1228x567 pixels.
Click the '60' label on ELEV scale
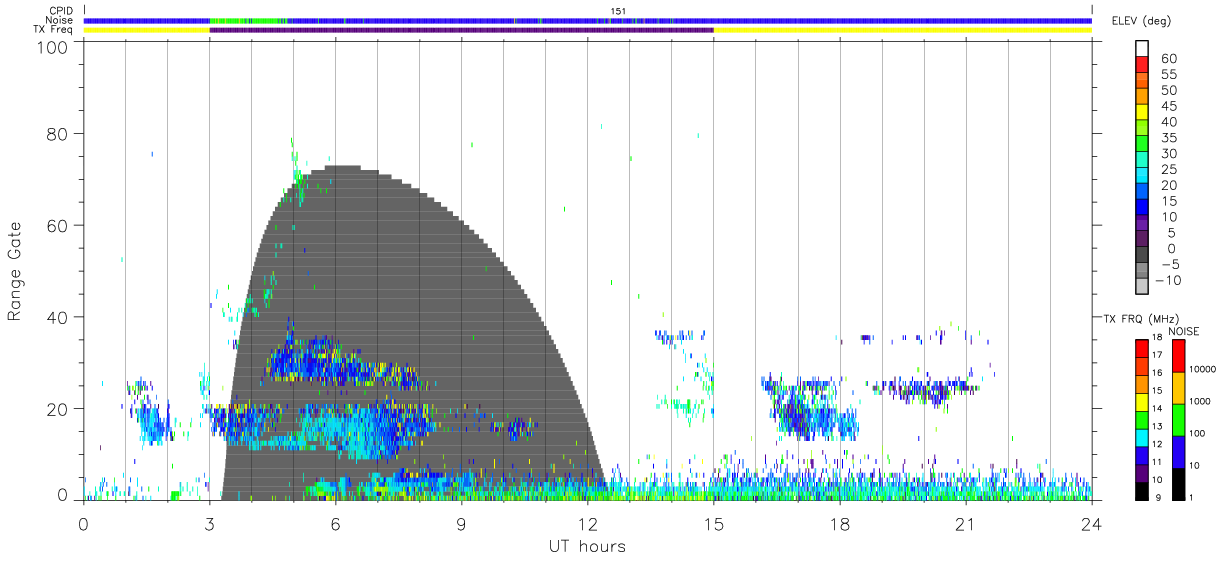(1168, 59)
